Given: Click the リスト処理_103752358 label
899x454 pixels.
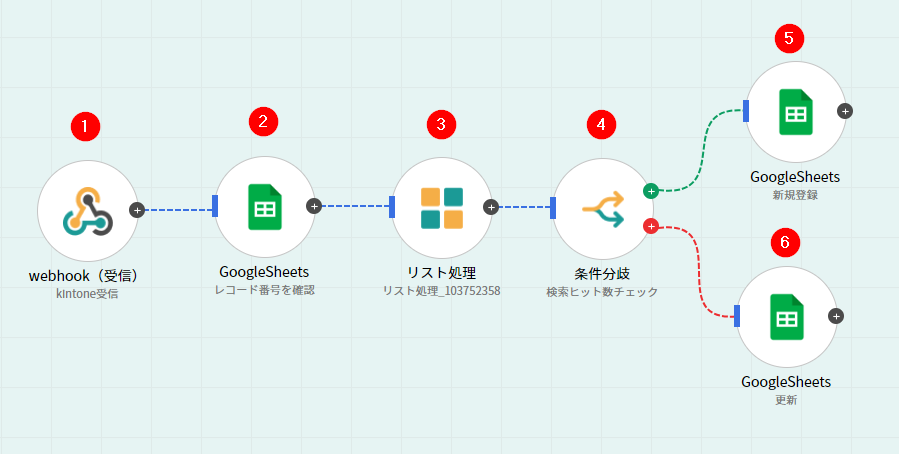Looking at the screenshot, I should pos(441,291).
